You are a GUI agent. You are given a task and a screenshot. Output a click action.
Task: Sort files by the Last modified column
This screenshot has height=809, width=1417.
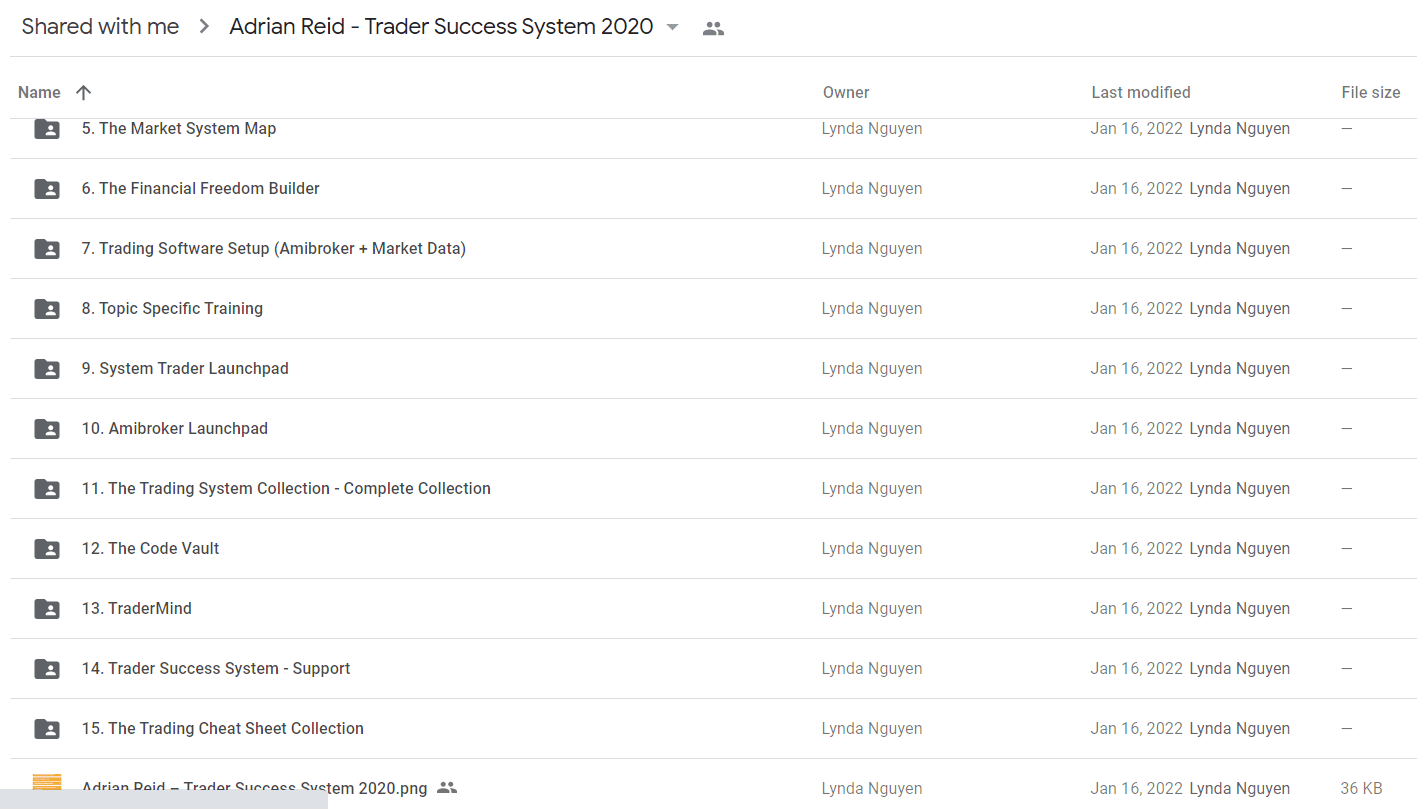[1141, 92]
